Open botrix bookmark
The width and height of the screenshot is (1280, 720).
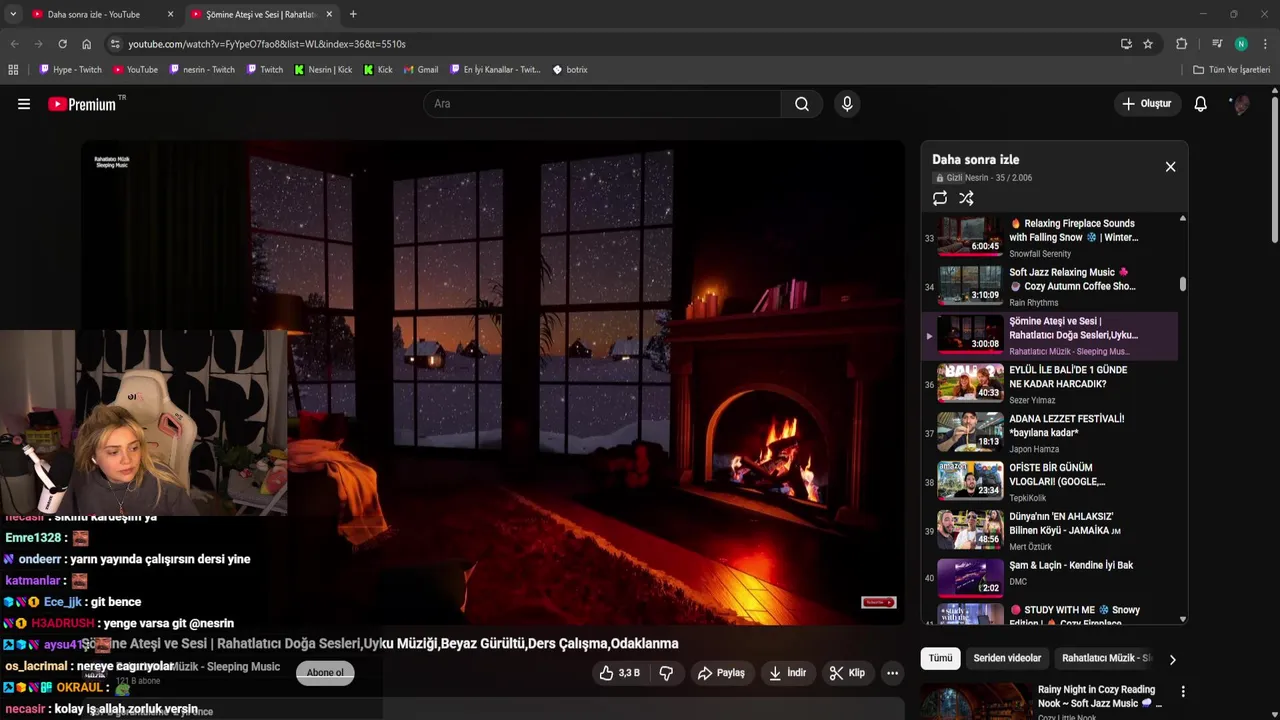click(570, 70)
